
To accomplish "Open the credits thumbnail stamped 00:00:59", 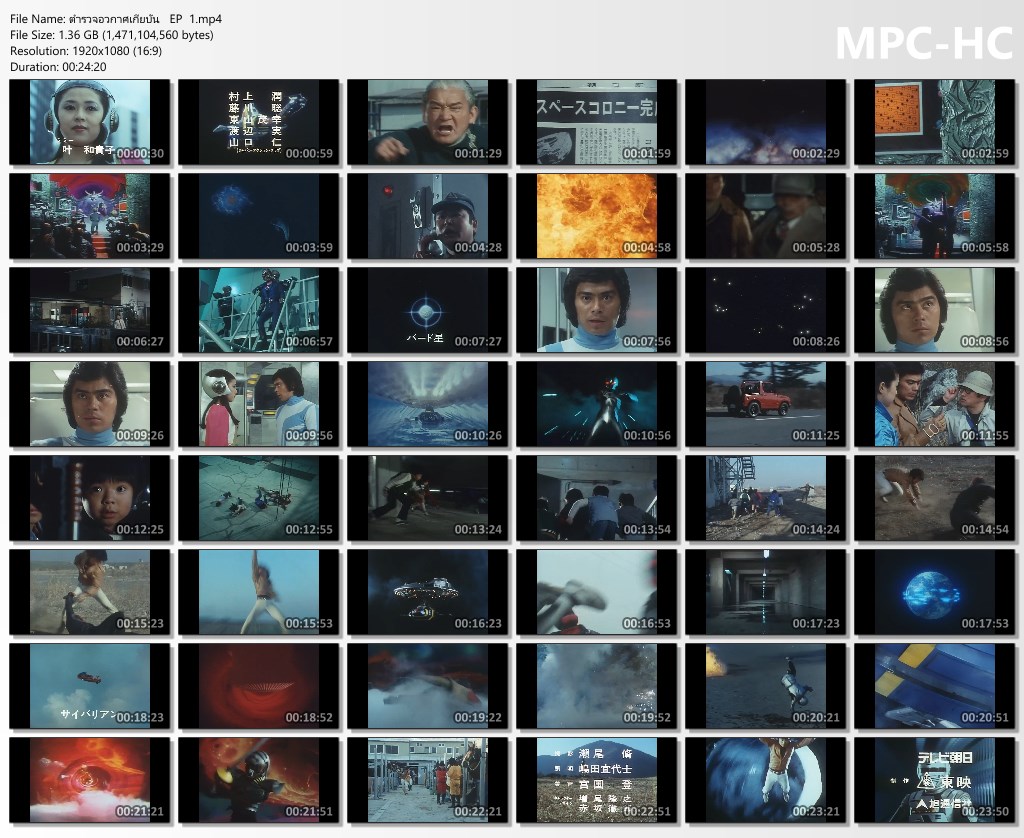I will click(259, 122).
